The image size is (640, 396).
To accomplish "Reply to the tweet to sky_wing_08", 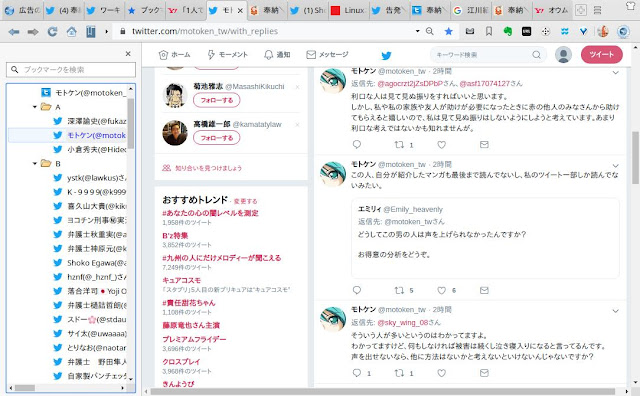I will [357, 373].
